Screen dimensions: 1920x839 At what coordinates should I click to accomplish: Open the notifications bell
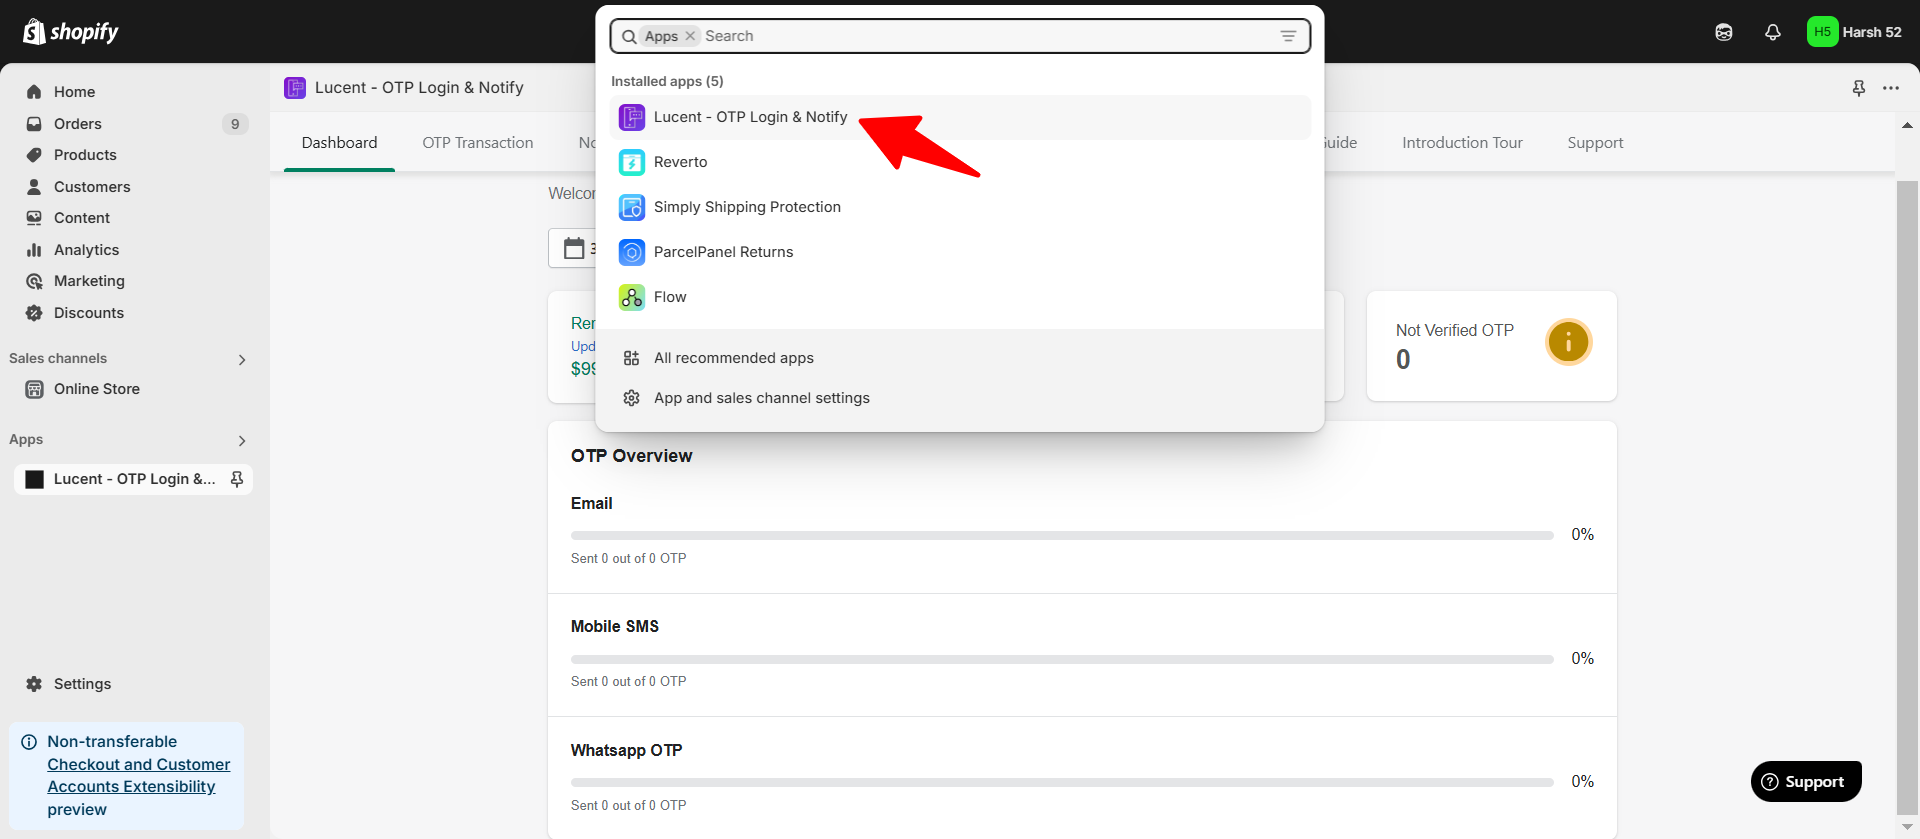(1773, 32)
